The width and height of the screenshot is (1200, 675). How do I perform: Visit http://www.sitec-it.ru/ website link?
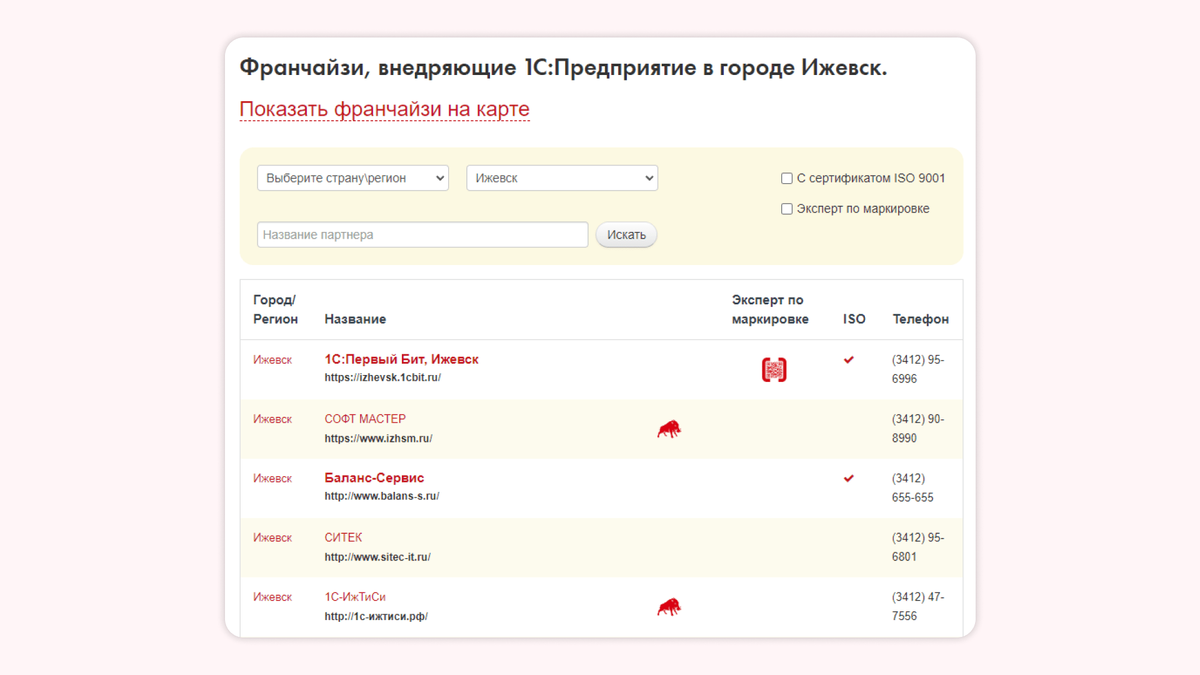coord(377,557)
